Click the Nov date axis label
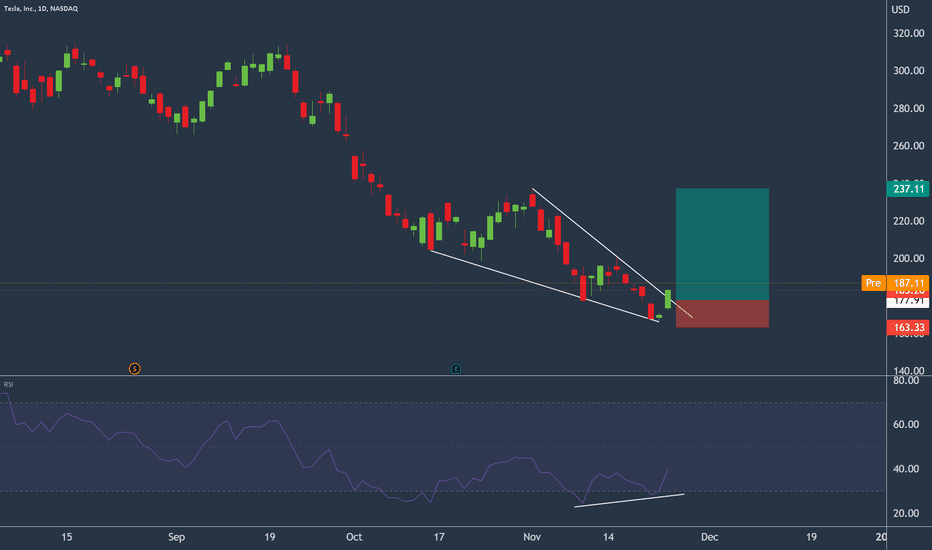Image resolution: width=932 pixels, height=550 pixels. click(532, 537)
